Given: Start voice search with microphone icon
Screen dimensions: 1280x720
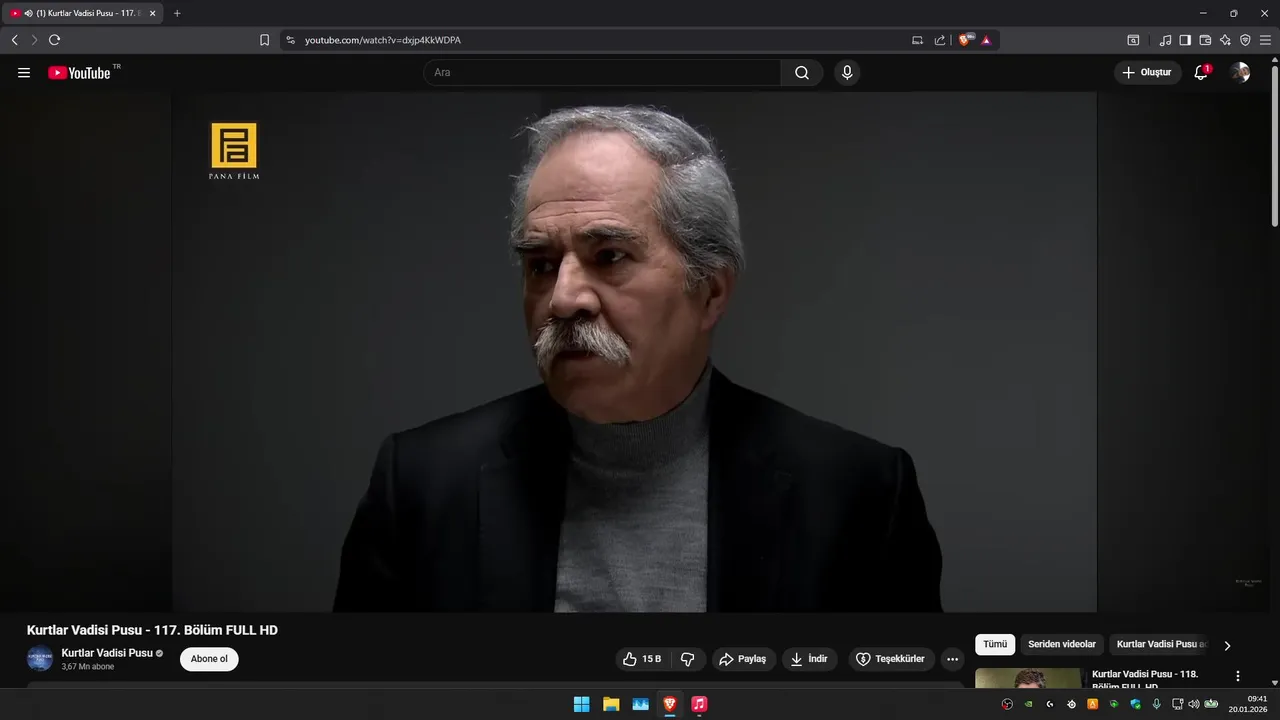Looking at the screenshot, I should 847,73.
